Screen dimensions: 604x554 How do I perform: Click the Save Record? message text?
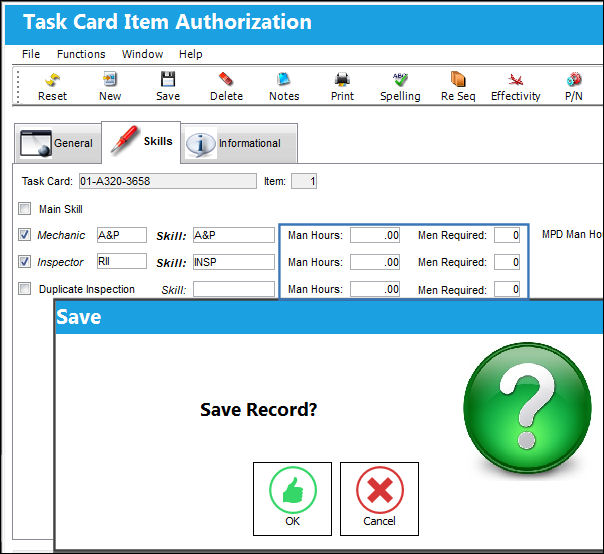(258, 409)
